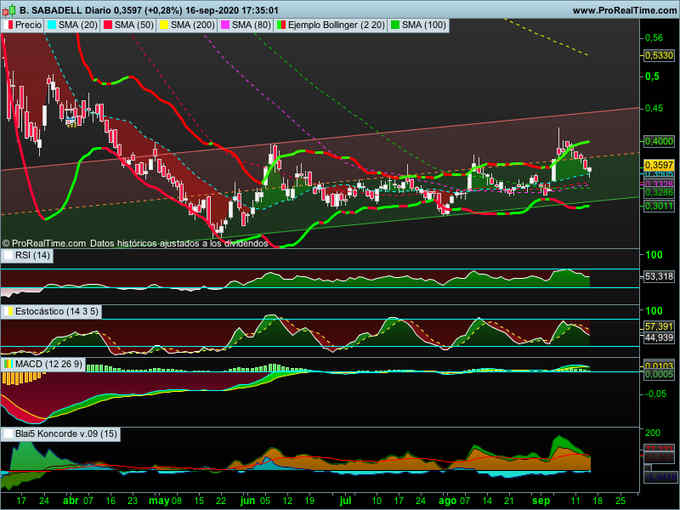Click the yellow 0,5330 price tag
The image size is (680, 510).
pos(658,56)
